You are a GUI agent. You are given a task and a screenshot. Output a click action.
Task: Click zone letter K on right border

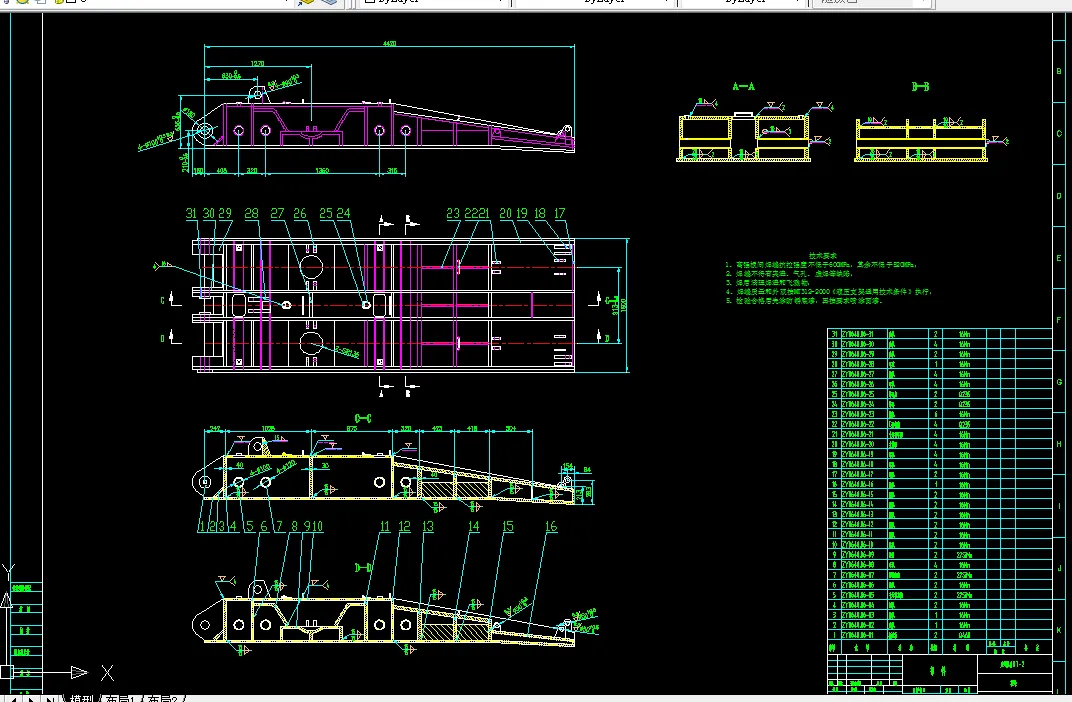pyautogui.click(x=1059, y=630)
